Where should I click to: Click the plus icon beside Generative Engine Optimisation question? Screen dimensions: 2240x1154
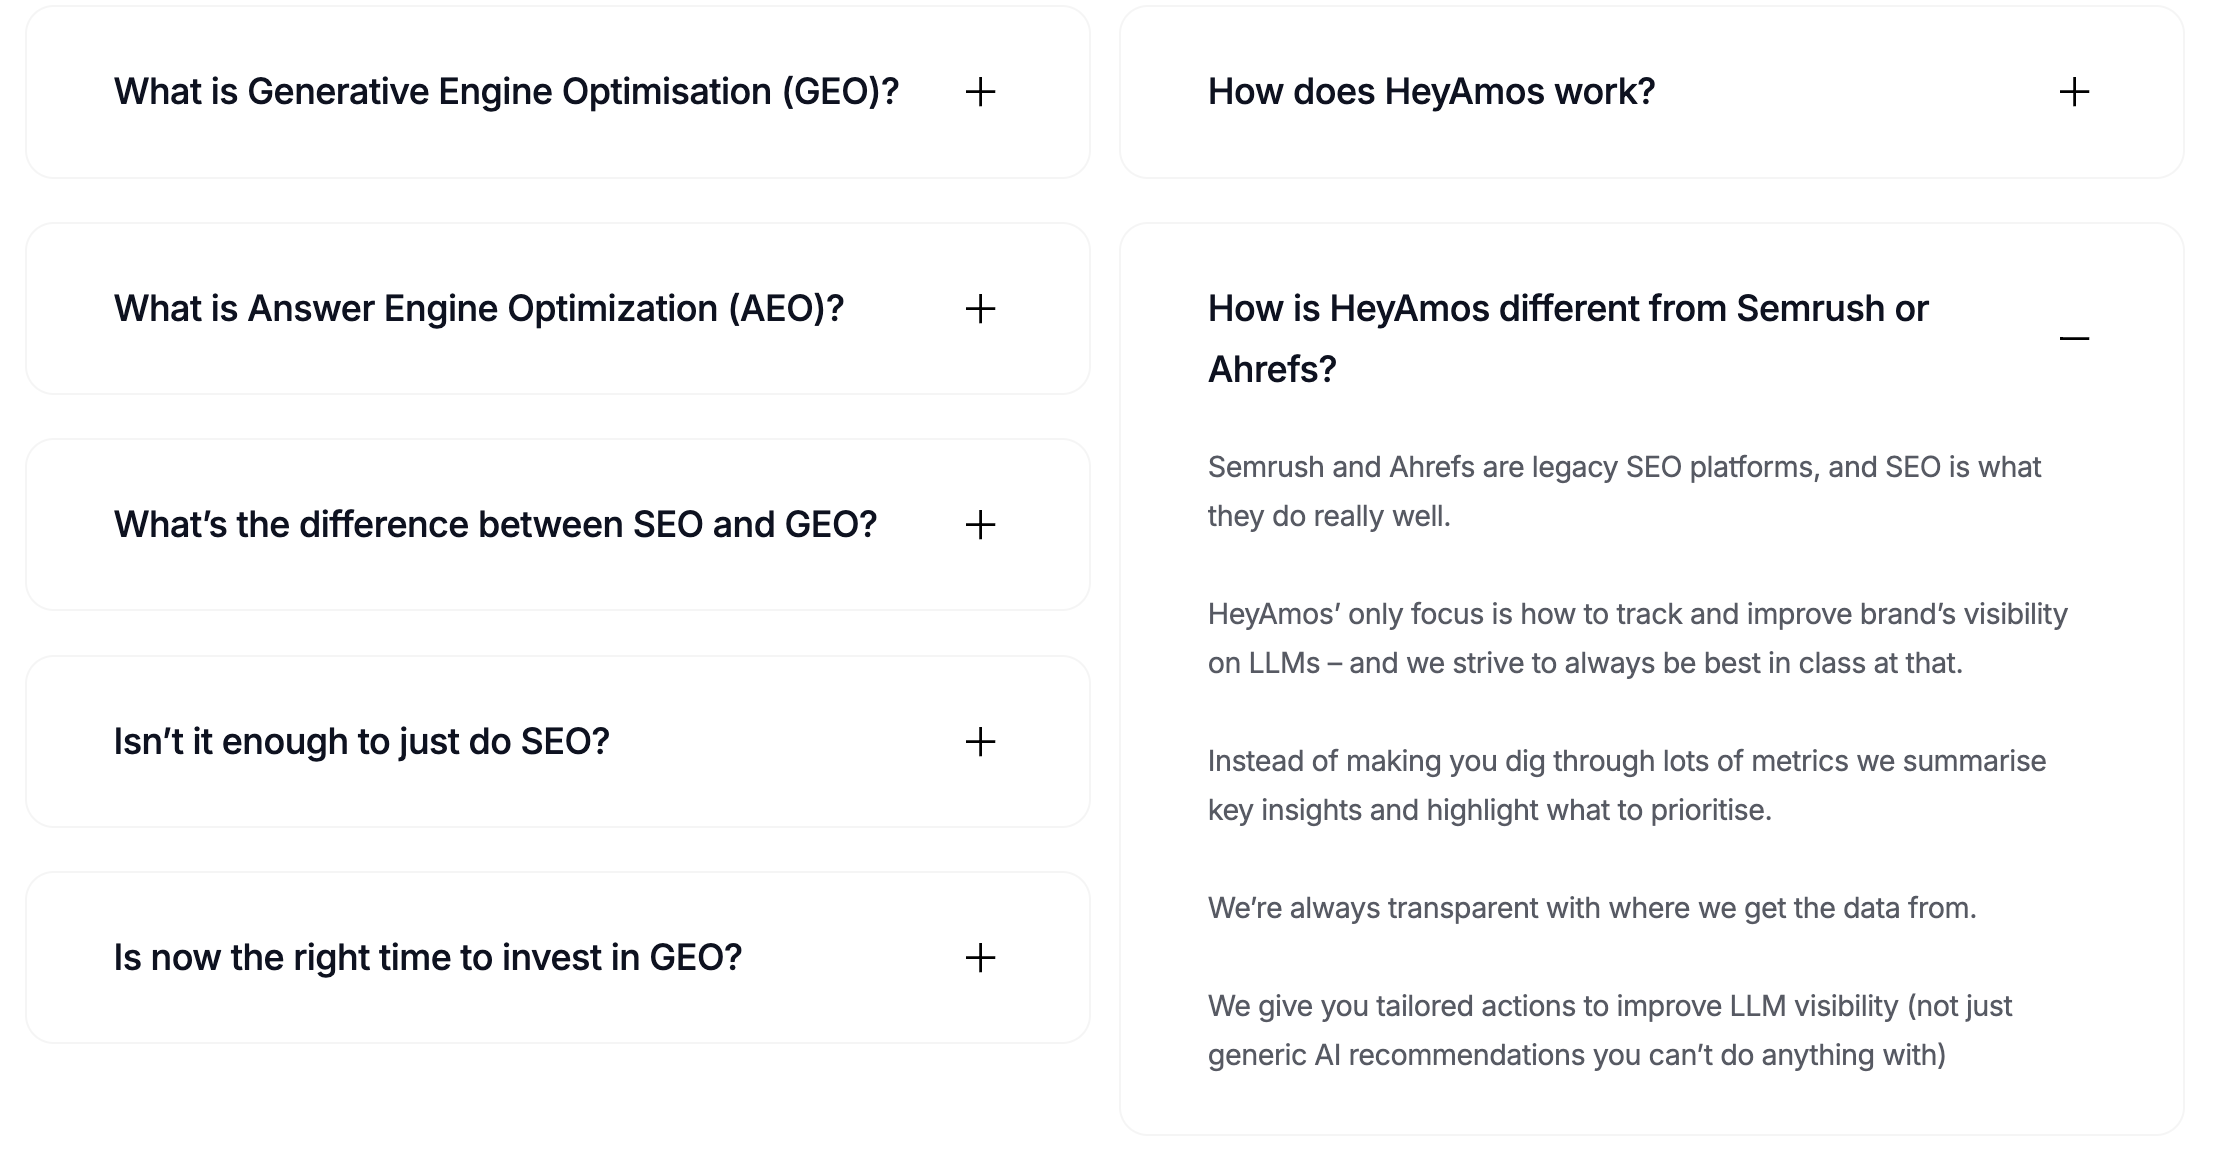tap(980, 92)
